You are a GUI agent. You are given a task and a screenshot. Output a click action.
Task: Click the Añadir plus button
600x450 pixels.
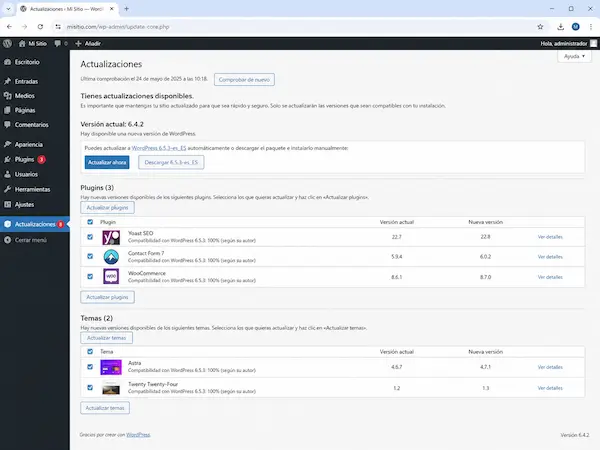click(88, 44)
